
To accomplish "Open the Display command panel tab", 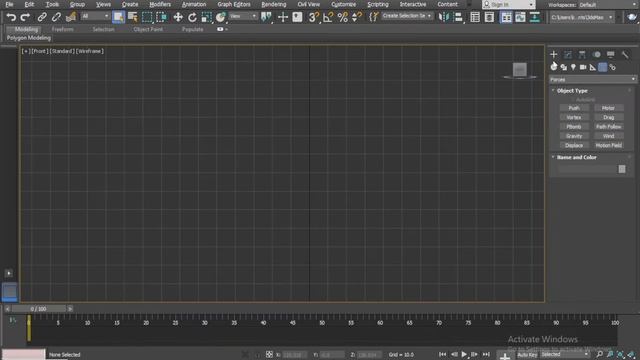I will 611,54.
